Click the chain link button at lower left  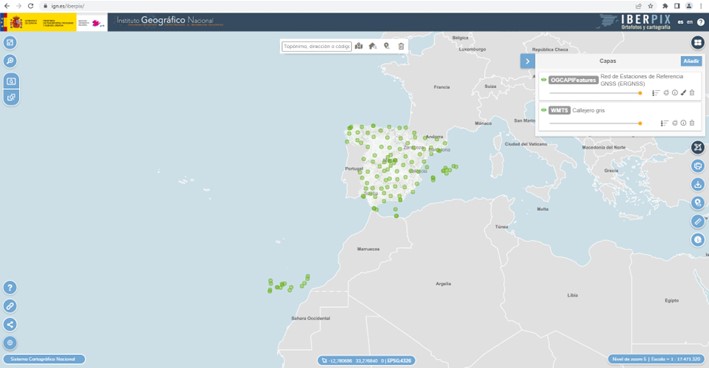click(10, 306)
